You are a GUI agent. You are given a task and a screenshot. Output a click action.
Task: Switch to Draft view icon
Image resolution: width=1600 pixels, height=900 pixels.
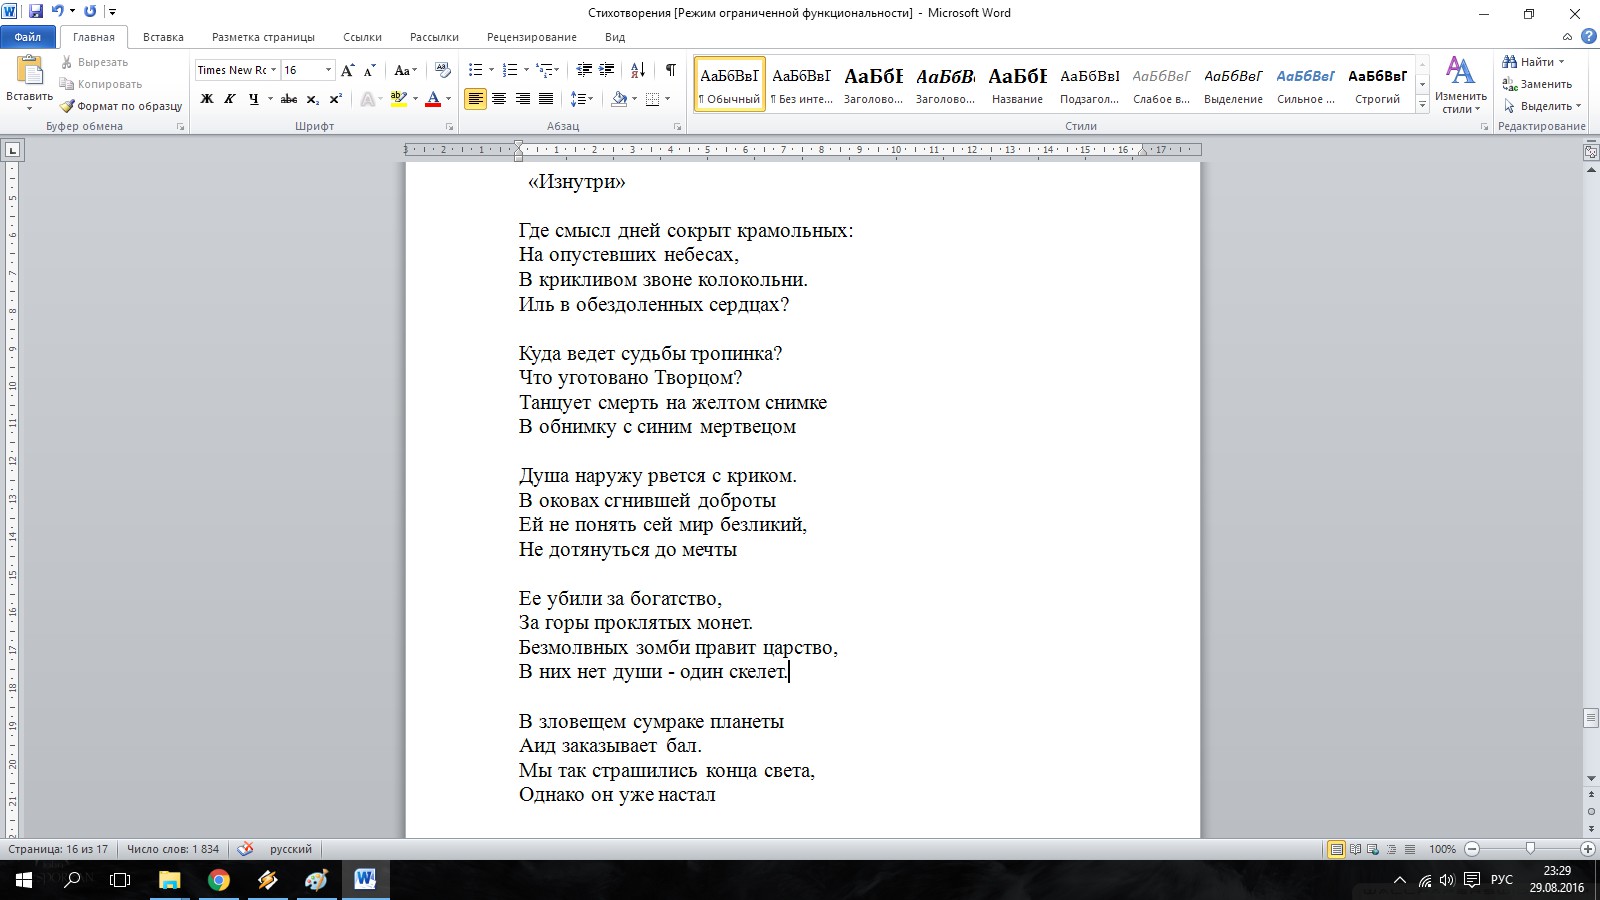click(1409, 849)
